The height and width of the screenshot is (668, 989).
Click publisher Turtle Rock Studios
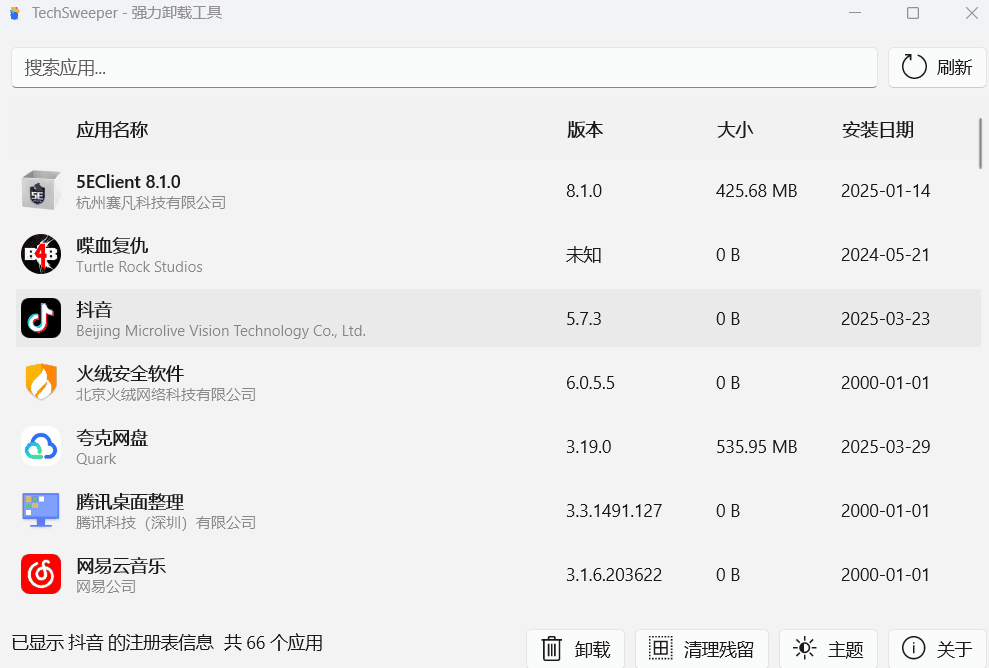click(139, 267)
